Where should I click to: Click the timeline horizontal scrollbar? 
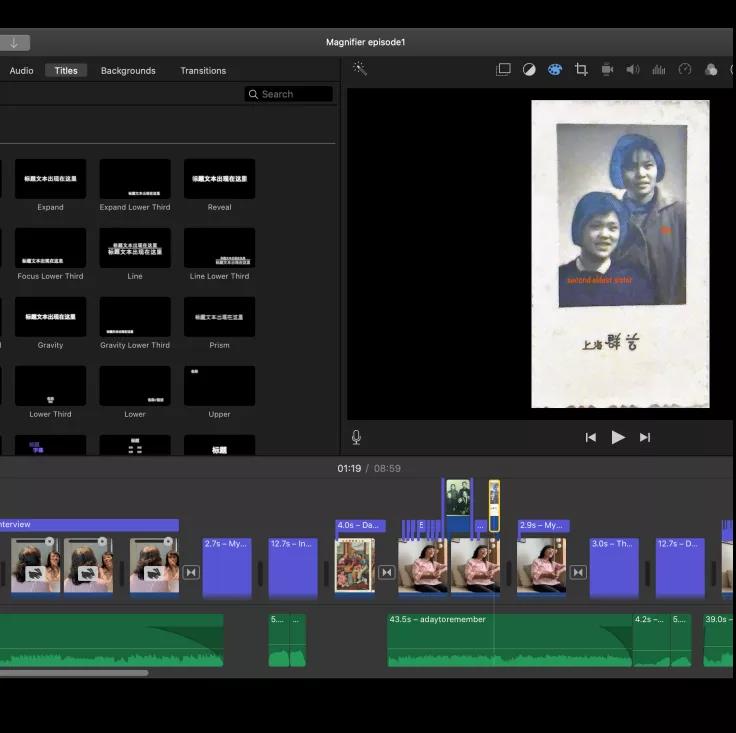(x=74, y=672)
